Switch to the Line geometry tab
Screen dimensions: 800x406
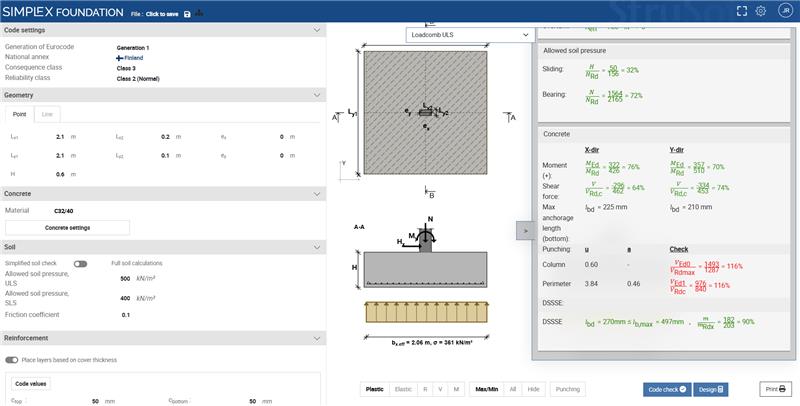click(47, 115)
